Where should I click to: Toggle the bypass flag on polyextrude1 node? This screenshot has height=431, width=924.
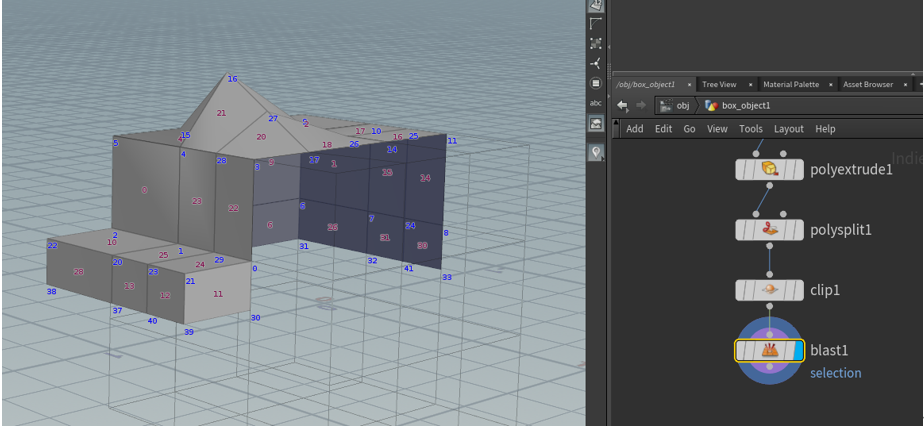tap(742, 169)
